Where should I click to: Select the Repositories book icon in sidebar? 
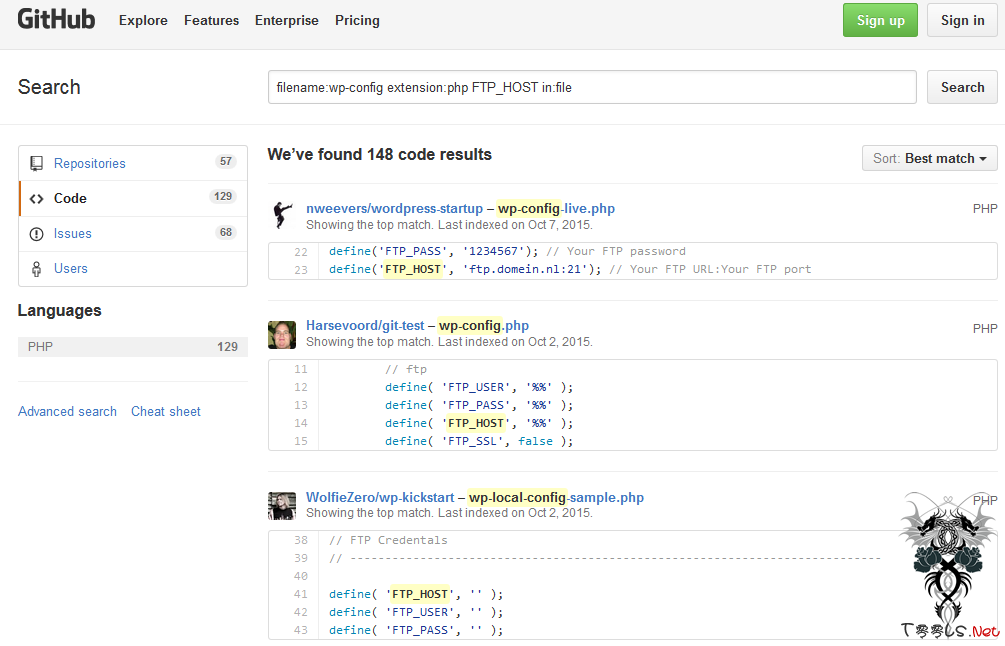tap(38, 163)
